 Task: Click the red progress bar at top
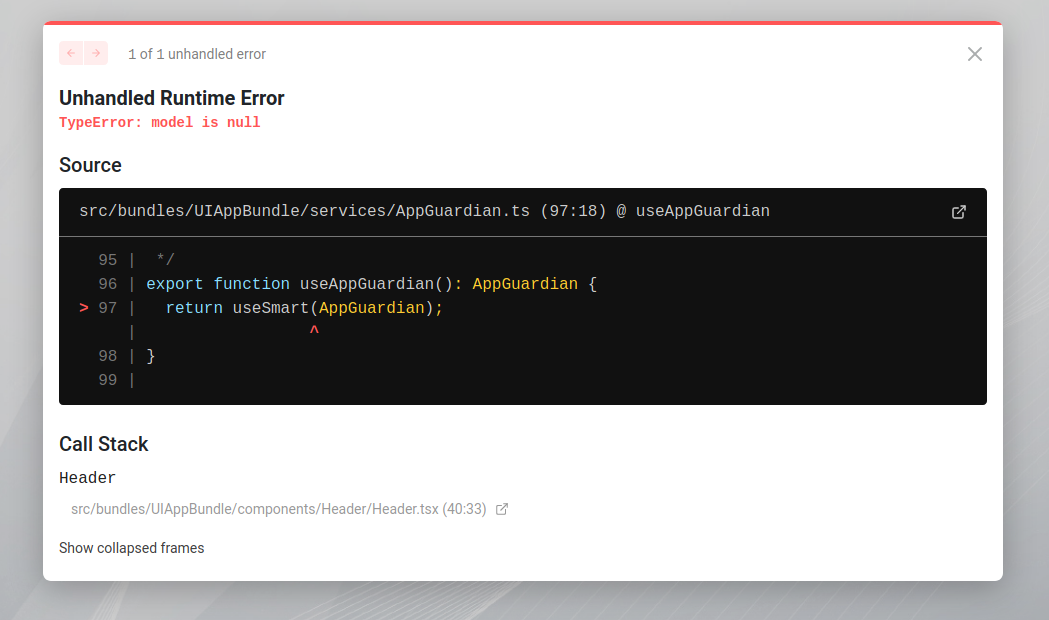click(524, 20)
